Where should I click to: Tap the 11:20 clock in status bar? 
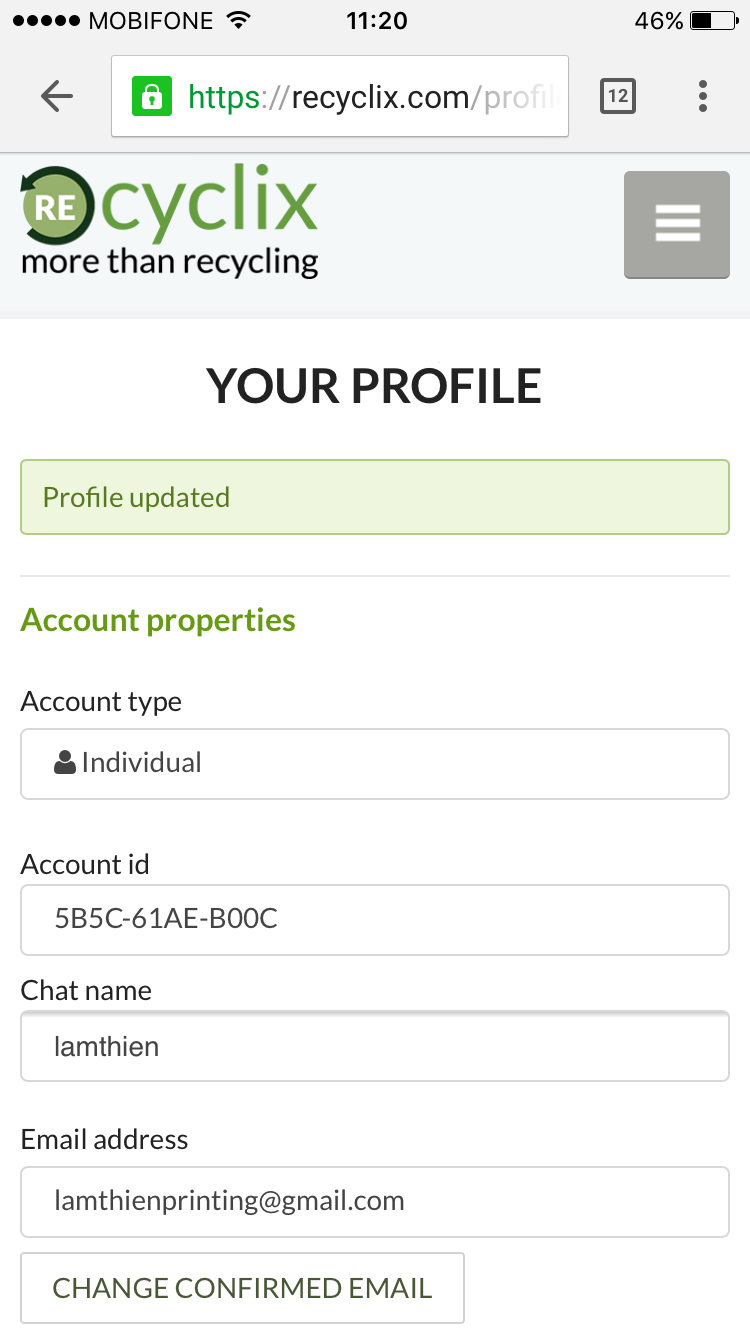click(376, 21)
